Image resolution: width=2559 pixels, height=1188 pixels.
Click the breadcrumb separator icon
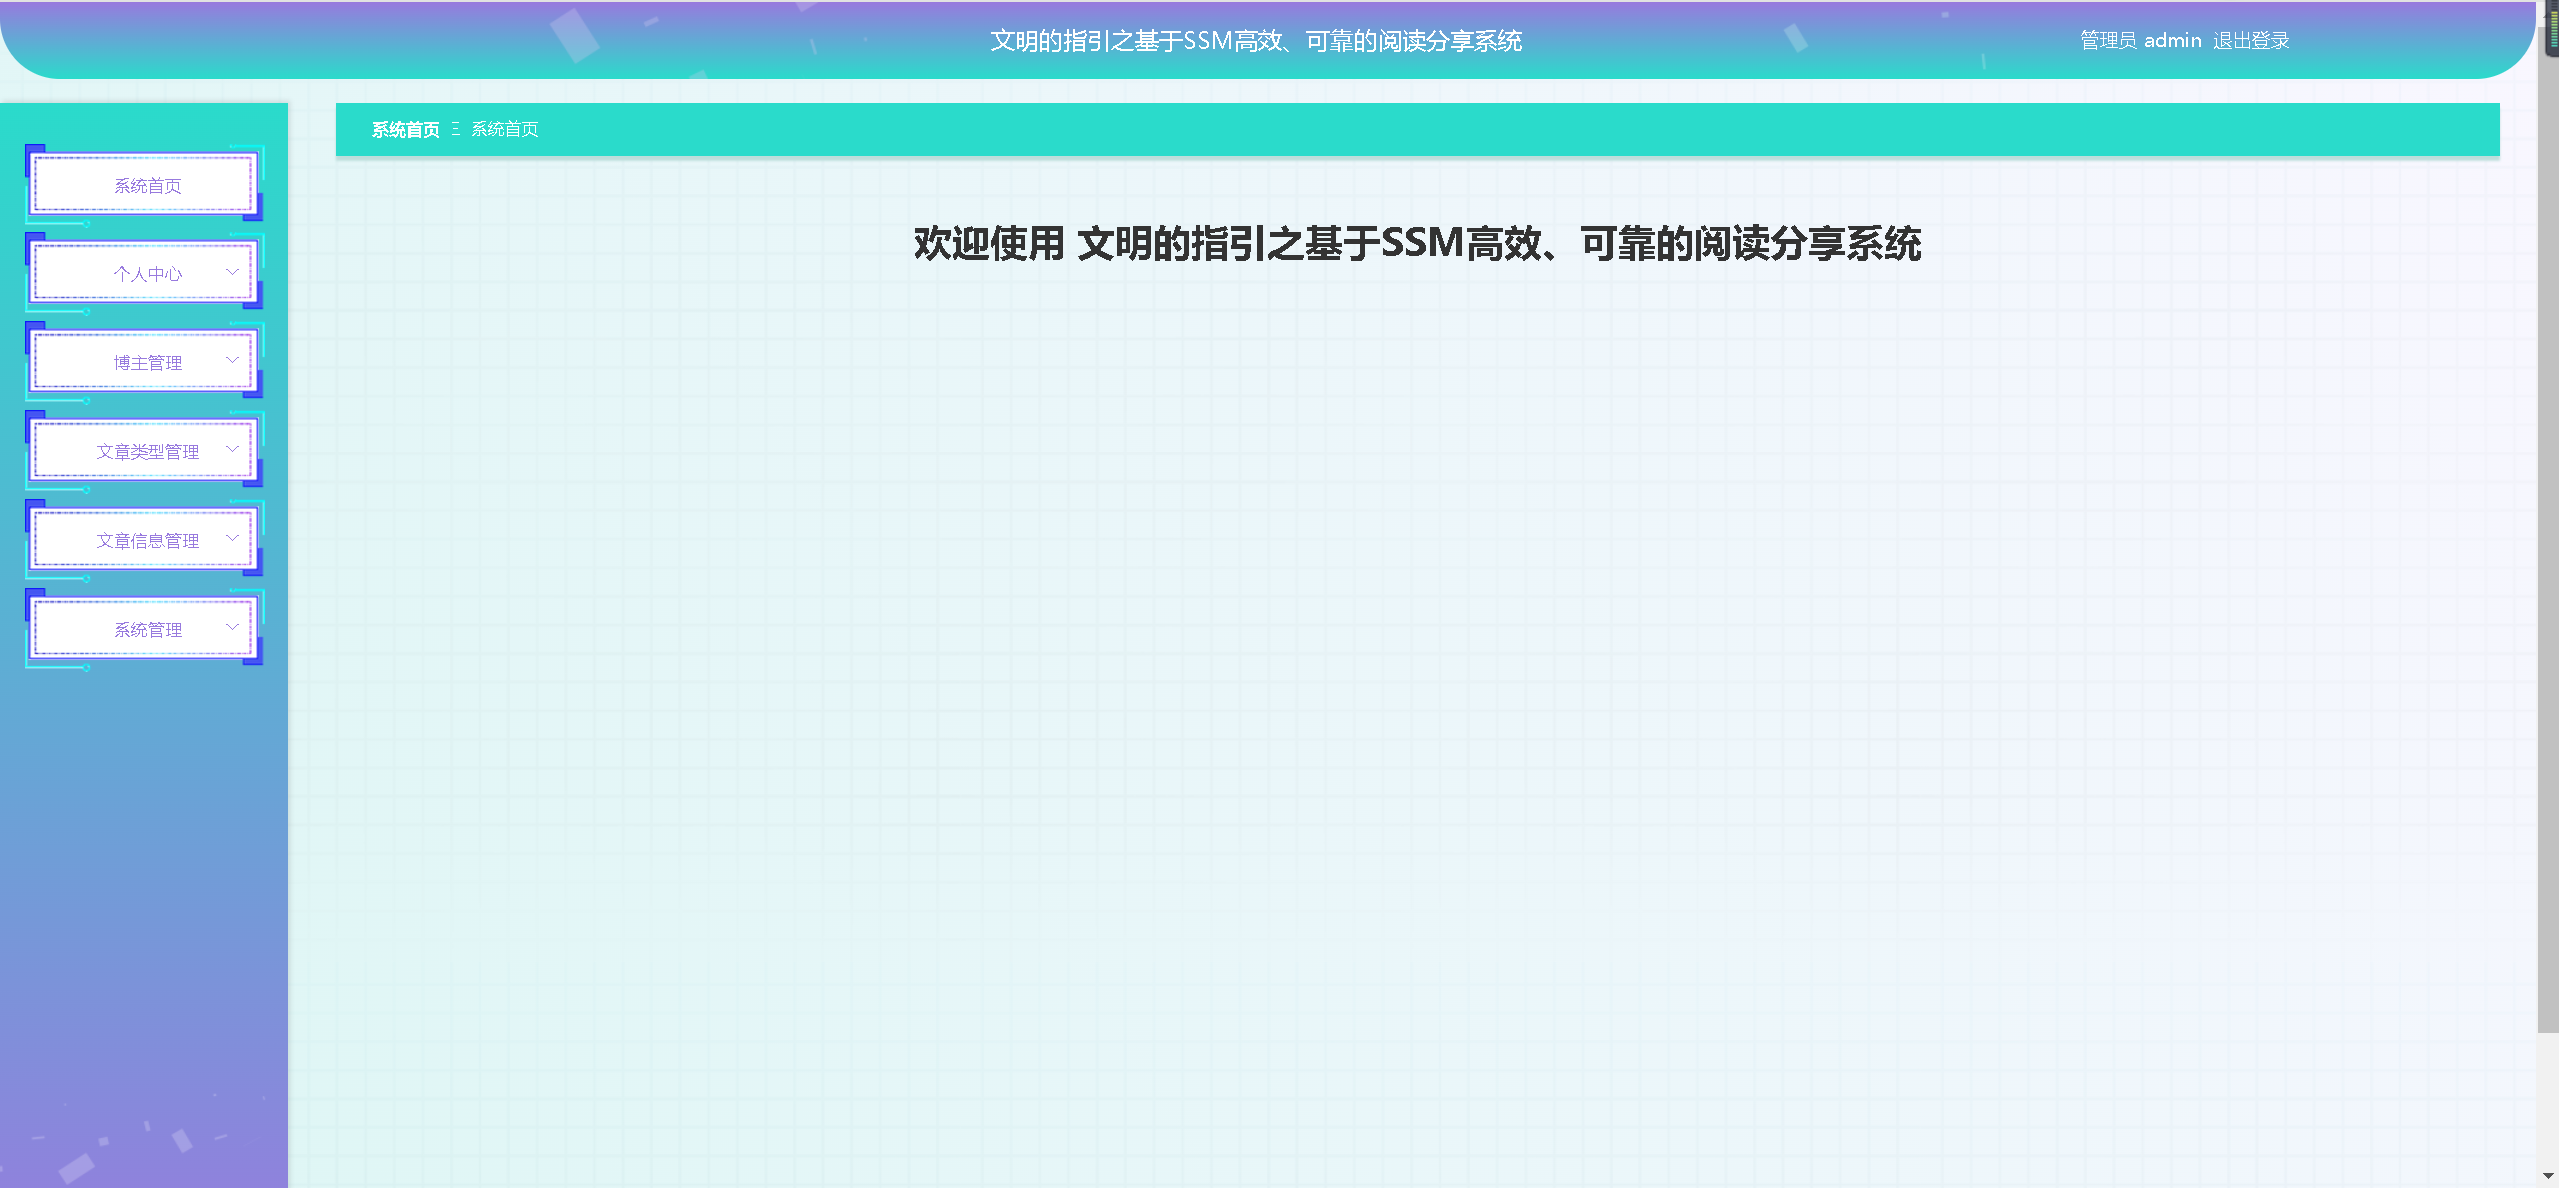(456, 129)
